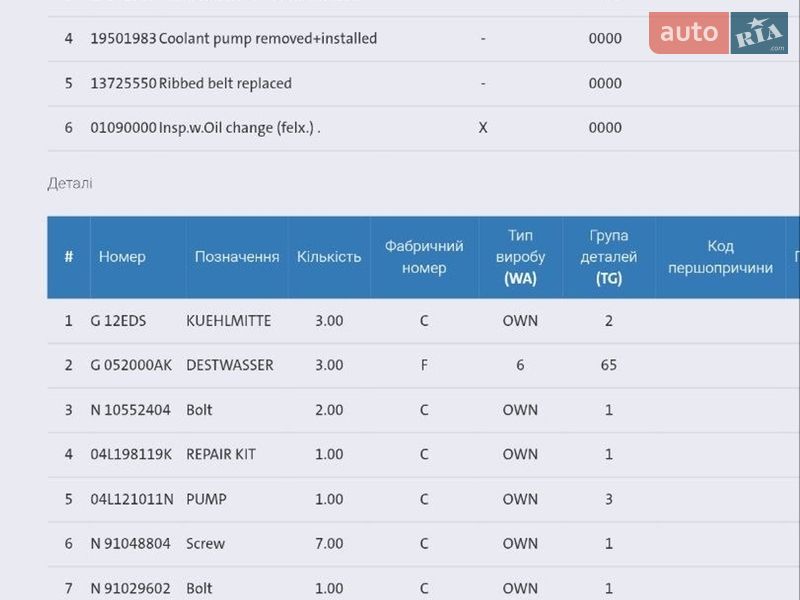The height and width of the screenshot is (600, 800).
Task: Click the # column header
Action: coord(69,257)
